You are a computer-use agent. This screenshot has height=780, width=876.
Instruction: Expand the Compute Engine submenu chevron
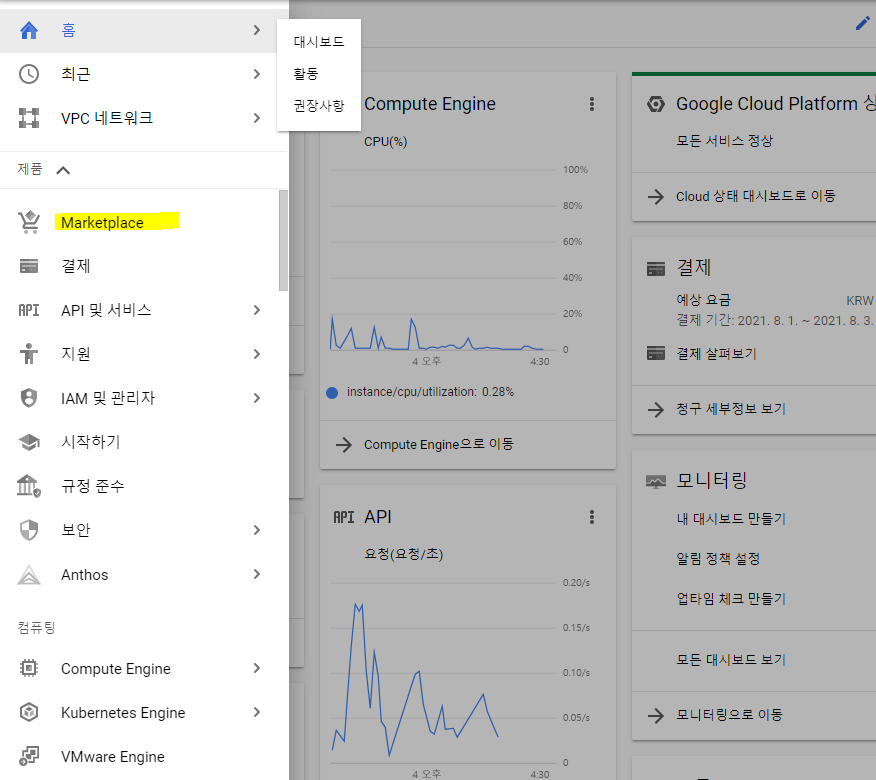[256, 668]
